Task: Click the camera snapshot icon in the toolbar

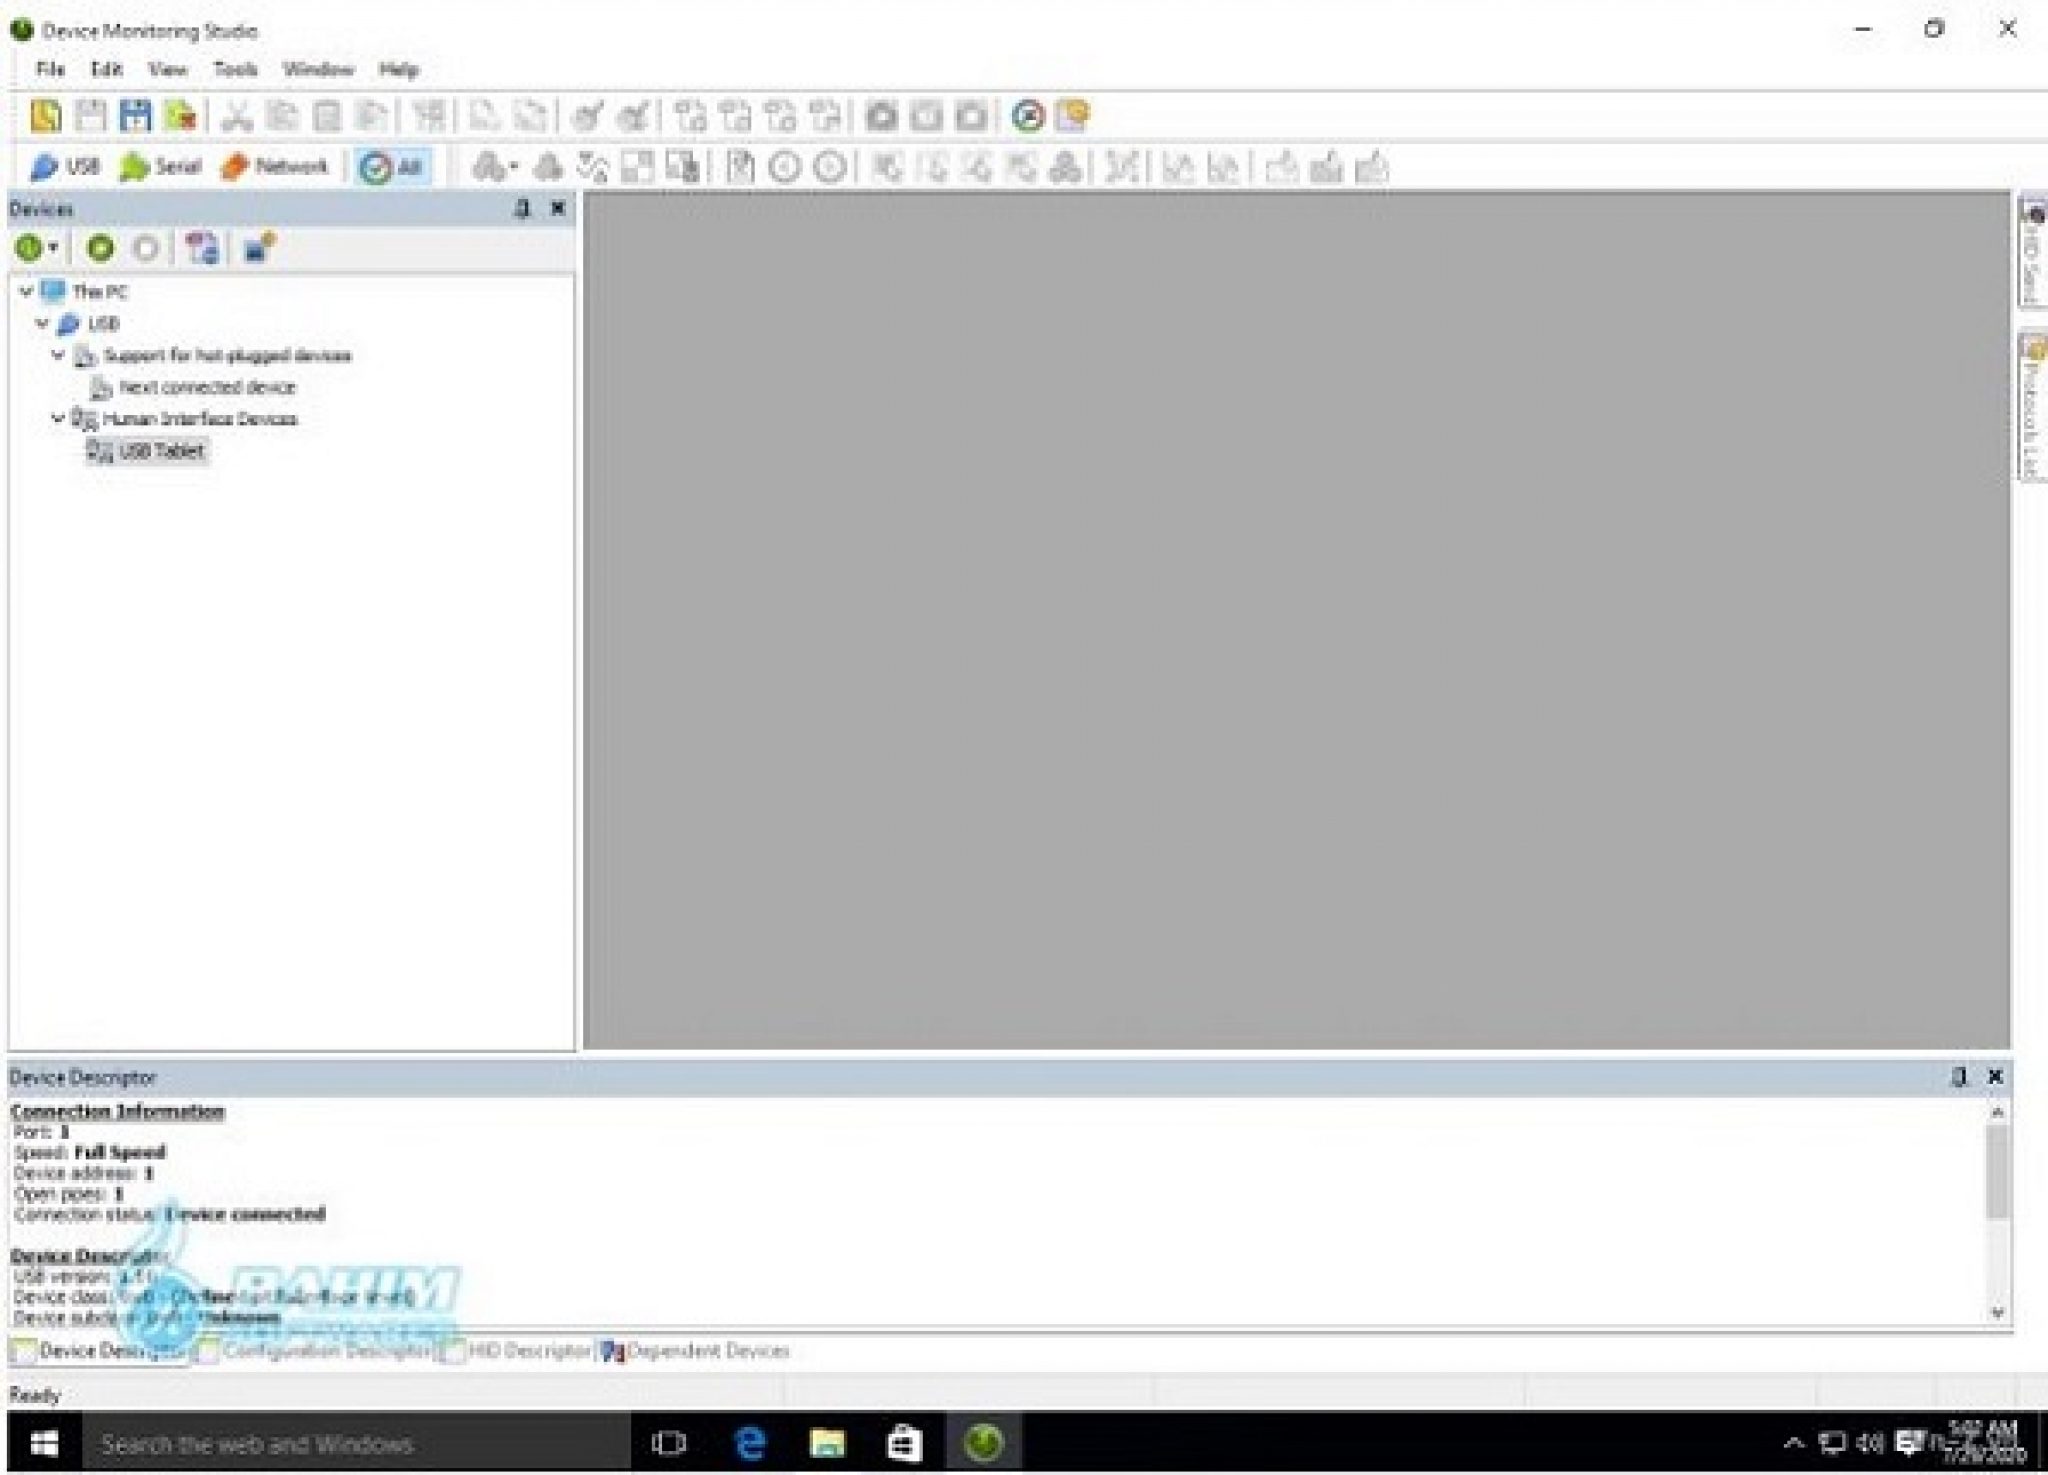Action: pos(883,115)
